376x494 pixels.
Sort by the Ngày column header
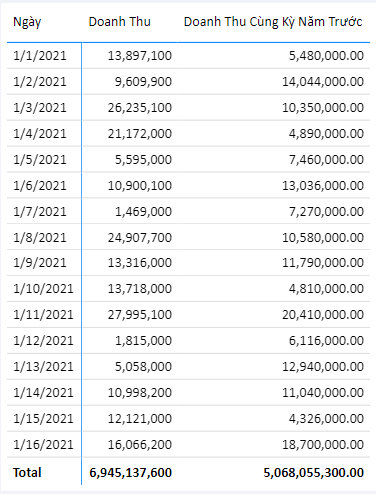point(27,22)
